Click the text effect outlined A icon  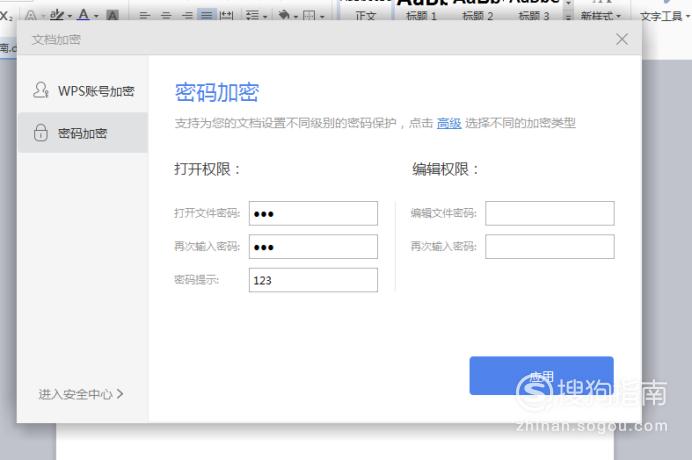30,16
